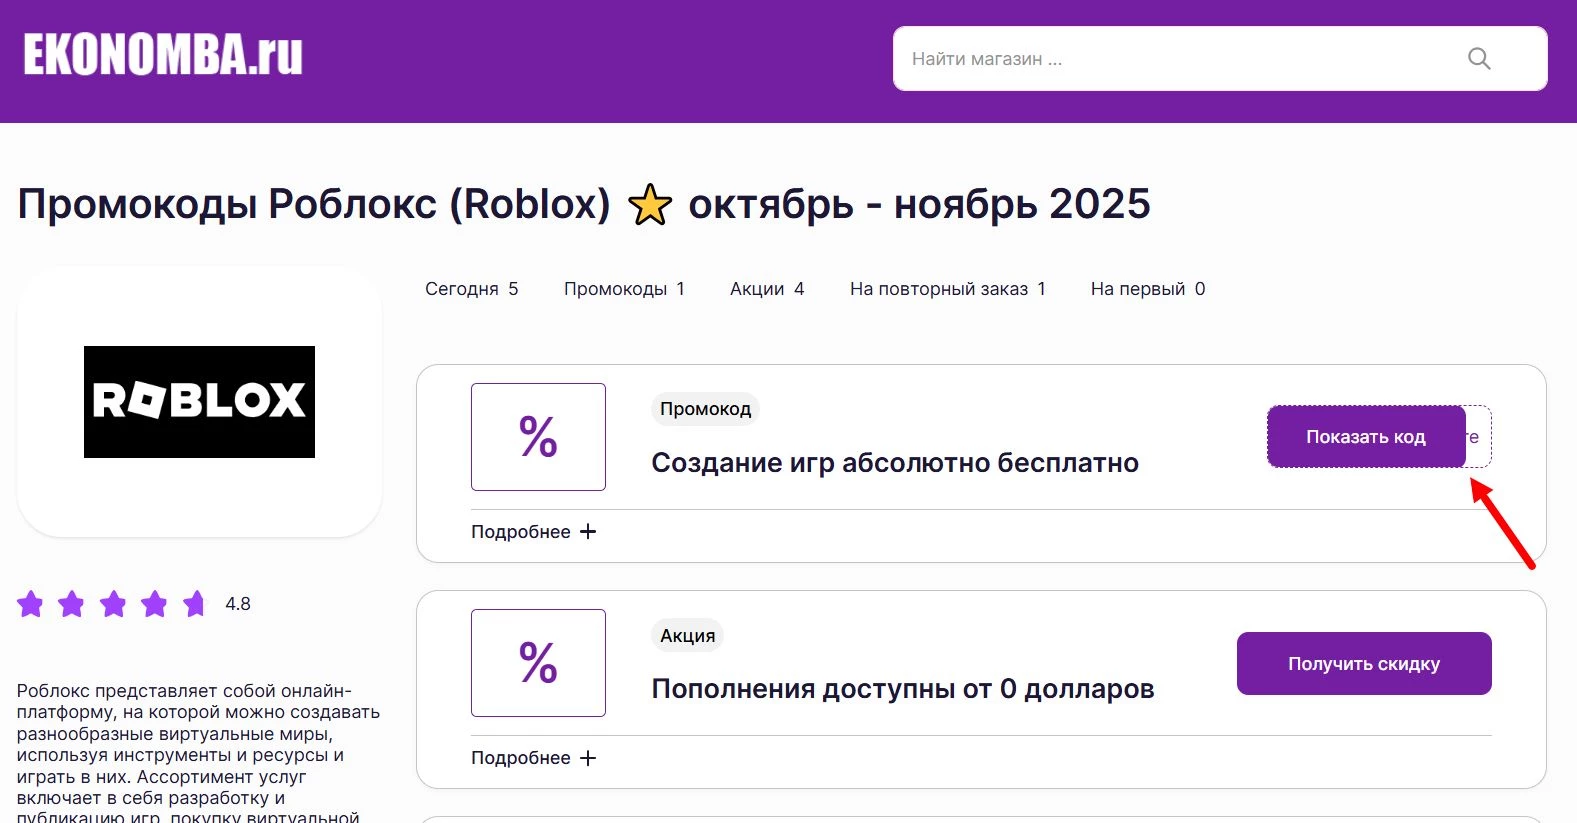
Task: Click the percent icon on the Промокод card
Action: click(538, 437)
